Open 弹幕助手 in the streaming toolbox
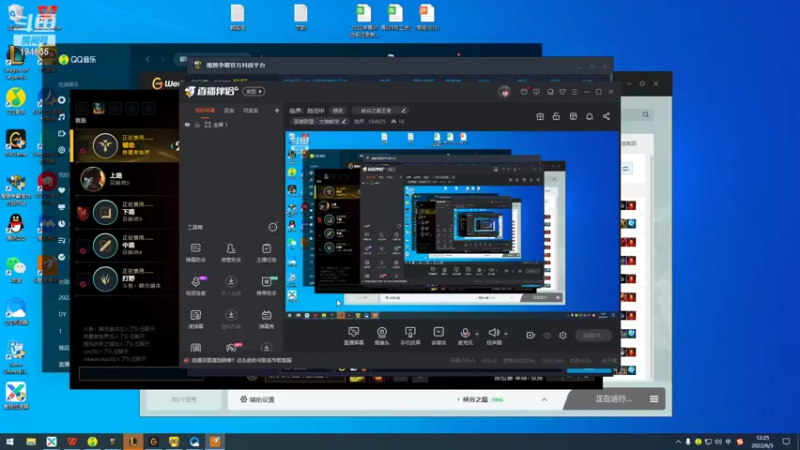This screenshot has height=450, width=800. coord(195,253)
